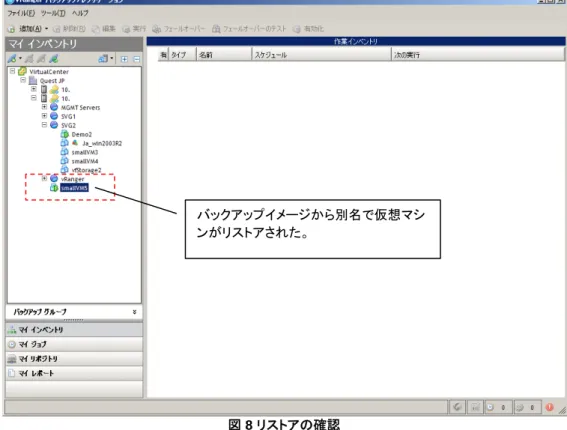Switch to the マイ レポート pane
567x430 pixels.
[x=74, y=373]
